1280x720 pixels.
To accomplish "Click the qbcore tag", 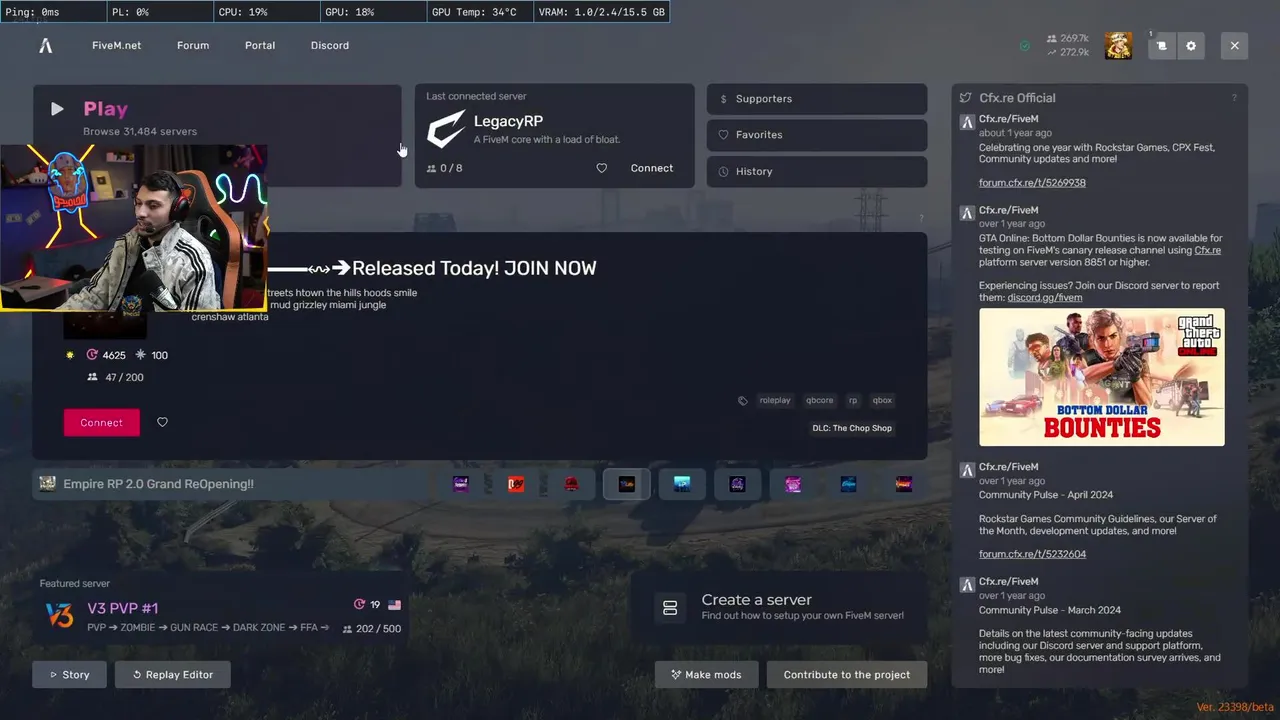I will click(x=819, y=400).
